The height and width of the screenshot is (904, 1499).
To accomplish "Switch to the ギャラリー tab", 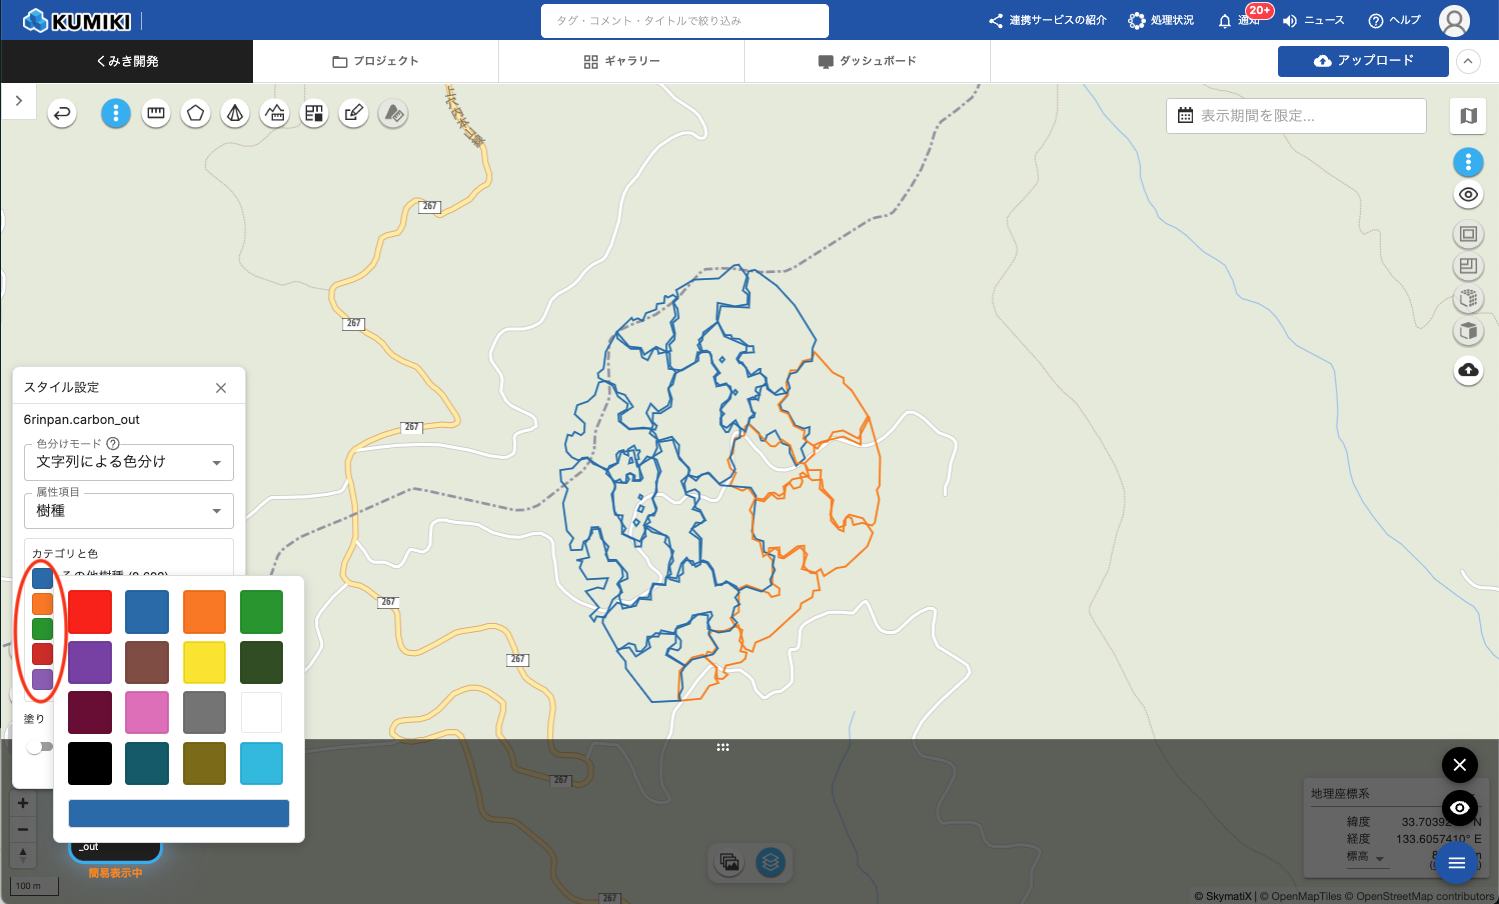I will click(x=621, y=61).
